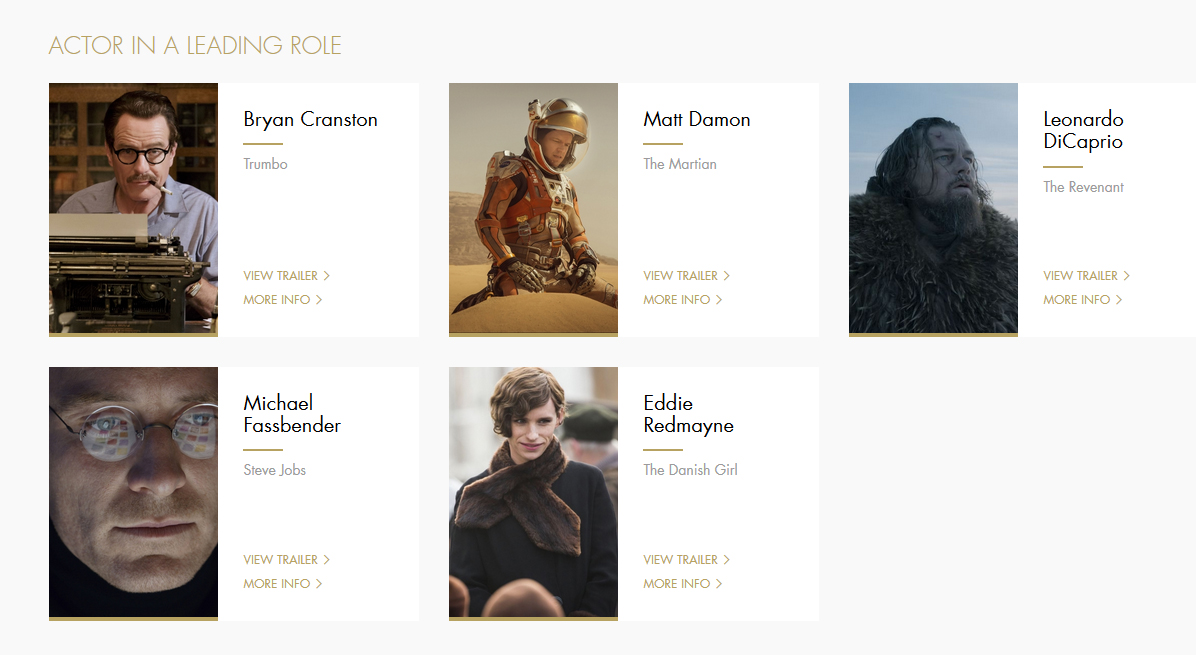This screenshot has width=1196, height=655.
Task: Select the Michael Fassbender name heading
Action: (x=292, y=414)
